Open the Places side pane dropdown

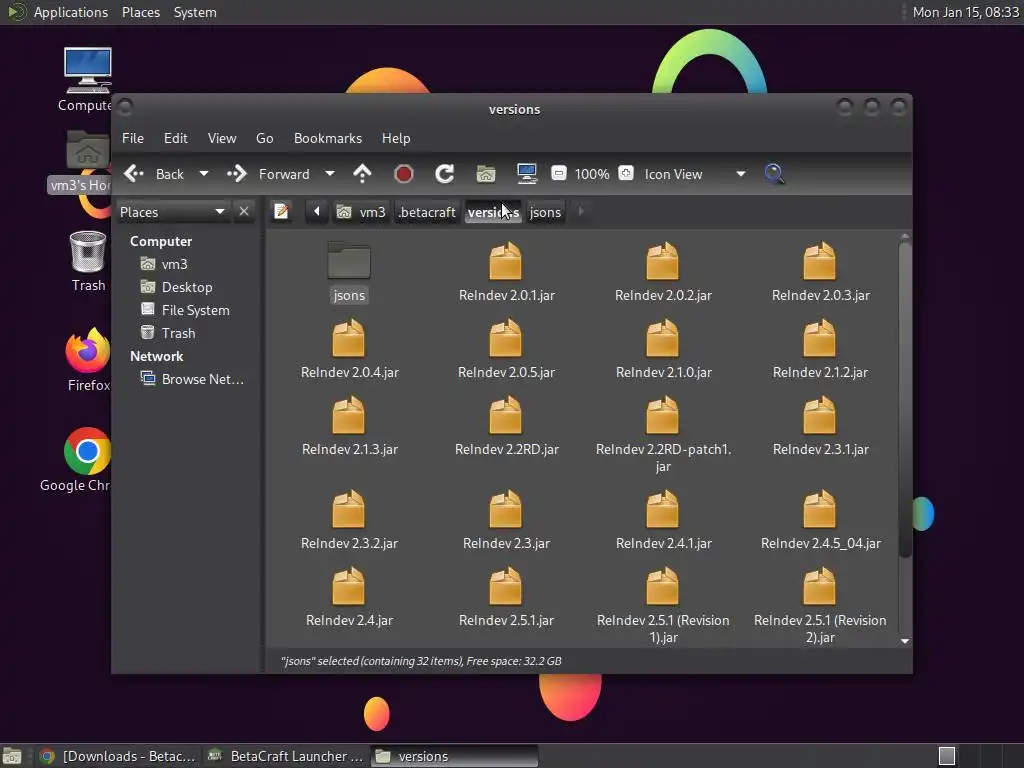[x=219, y=212]
